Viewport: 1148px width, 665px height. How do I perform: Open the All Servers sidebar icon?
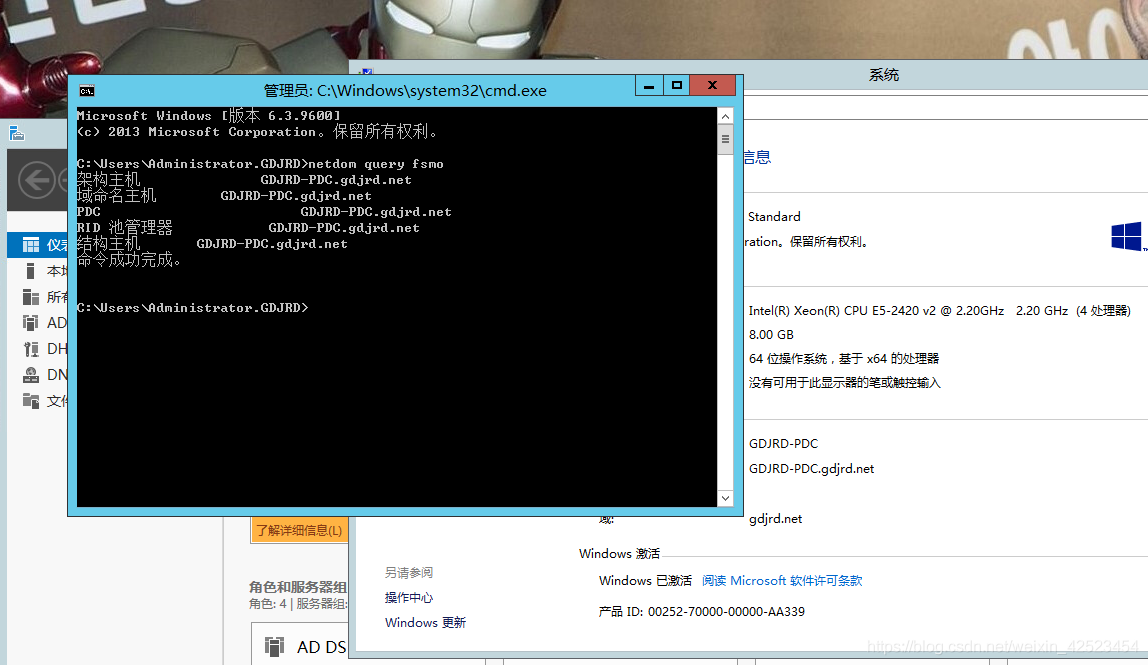[x=31, y=297]
